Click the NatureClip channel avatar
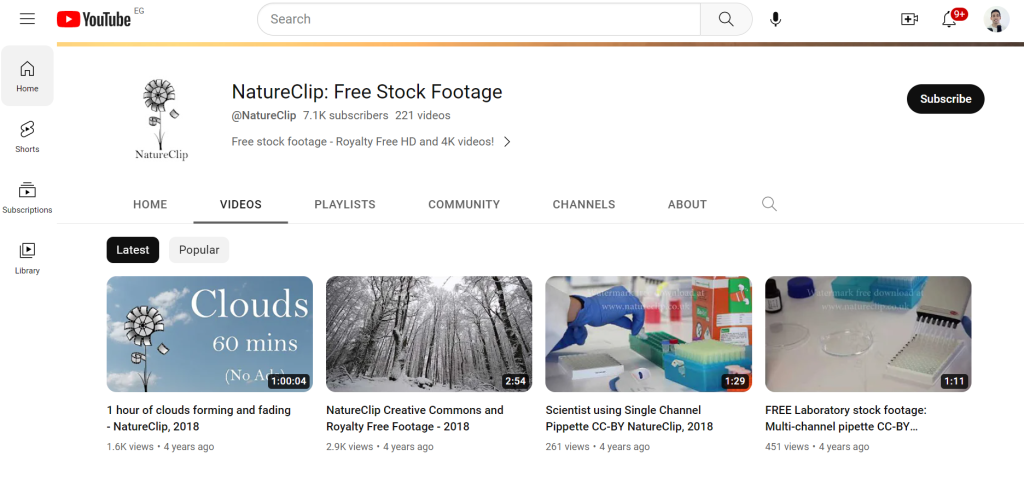This screenshot has width=1024, height=484. 161,120
